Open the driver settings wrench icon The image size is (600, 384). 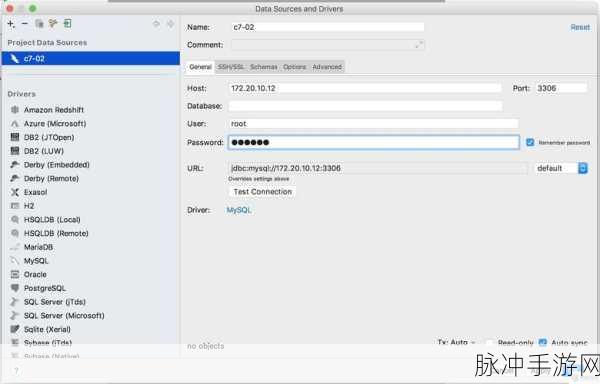coord(53,24)
